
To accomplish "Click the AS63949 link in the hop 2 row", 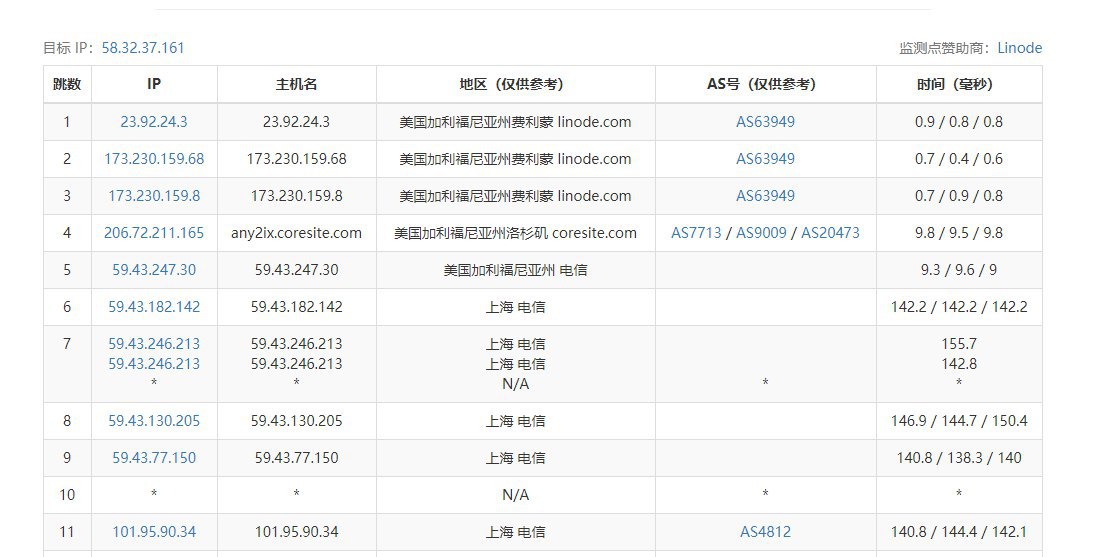I will [x=765, y=159].
